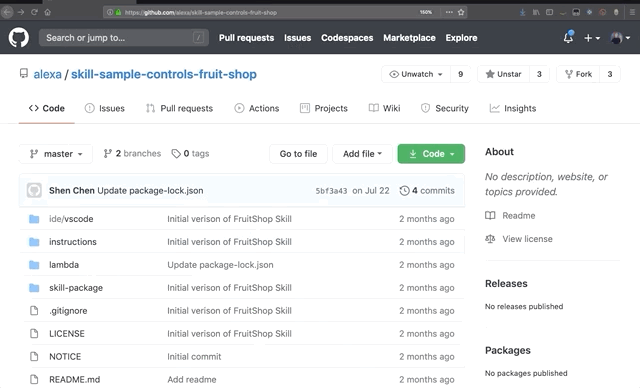Open the Initial commit message link
The image size is (640, 388).
point(194,357)
